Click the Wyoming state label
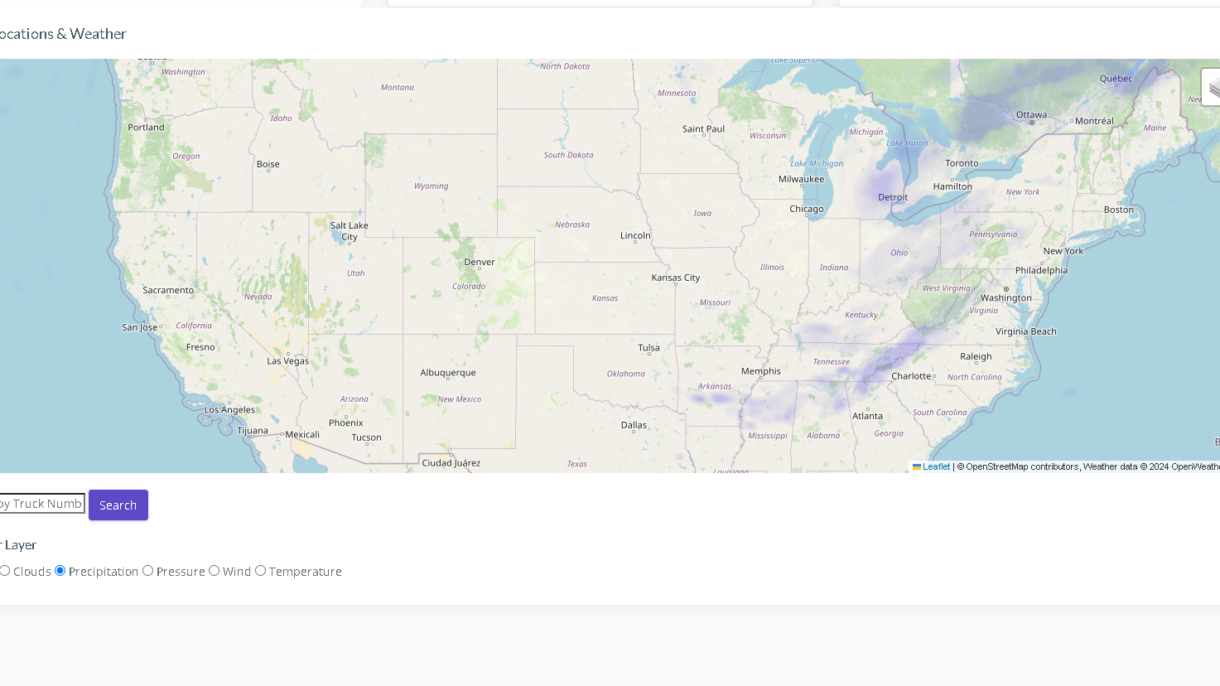 coord(431,186)
